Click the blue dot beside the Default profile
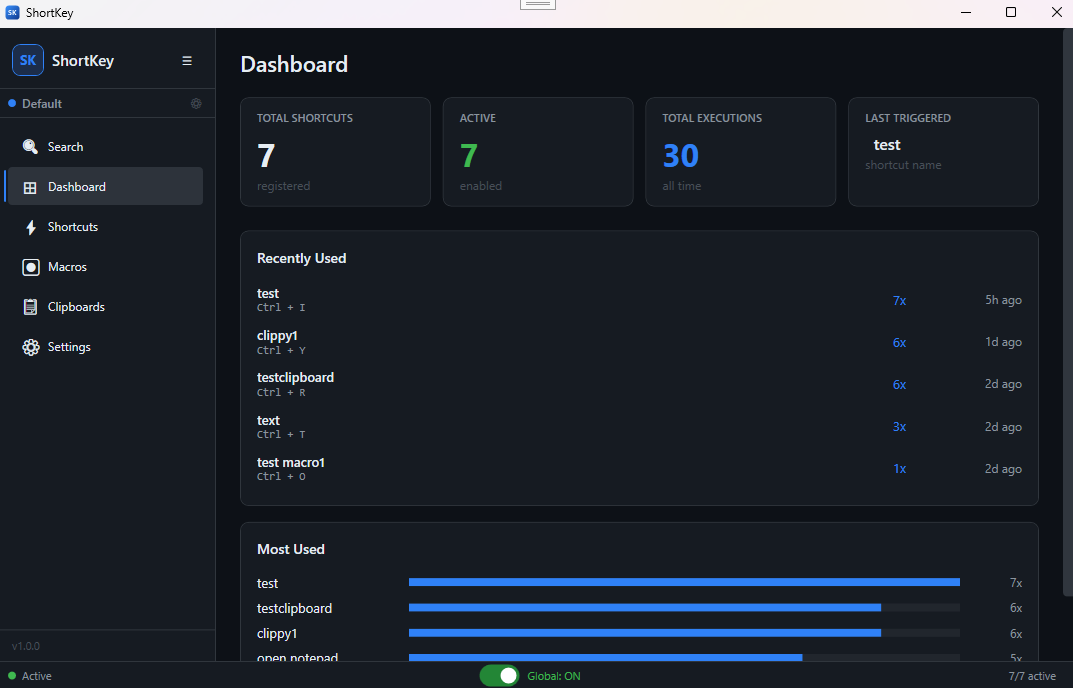The height and width of the screenshot is (688, 1073). click(12, 103)
